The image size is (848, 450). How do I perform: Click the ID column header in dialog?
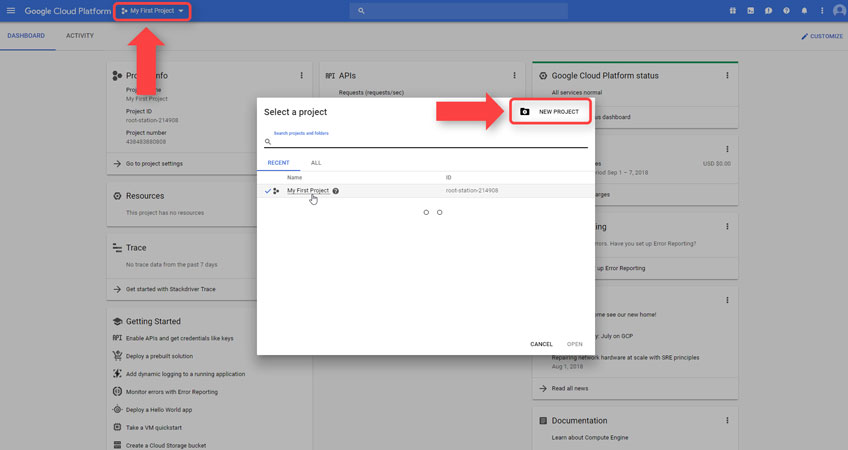point(448,177)
